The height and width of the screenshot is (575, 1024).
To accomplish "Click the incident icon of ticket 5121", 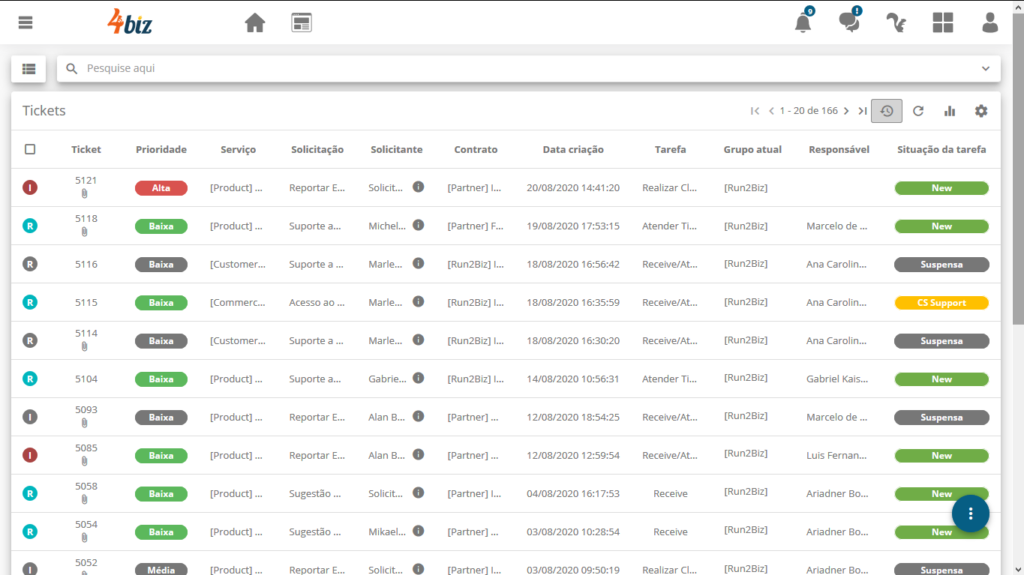I will click(30, 188).
